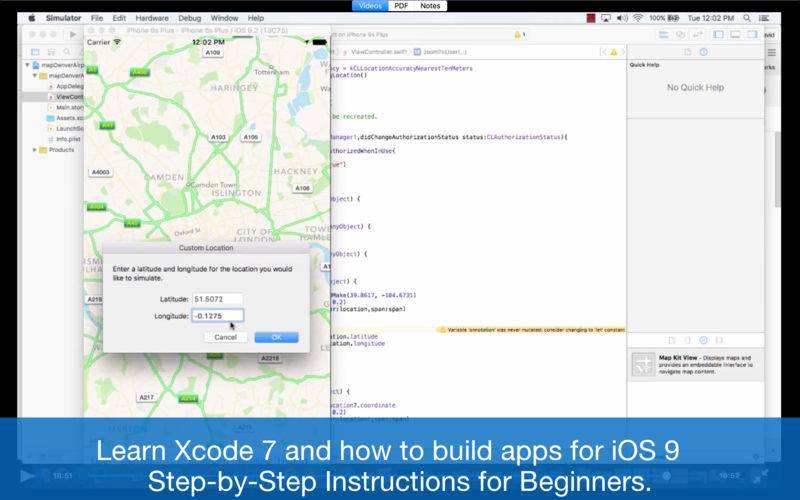Collapse the mapDenverA group folder
This screenshot has height=500, width=800.
click(x=35, y=76)
